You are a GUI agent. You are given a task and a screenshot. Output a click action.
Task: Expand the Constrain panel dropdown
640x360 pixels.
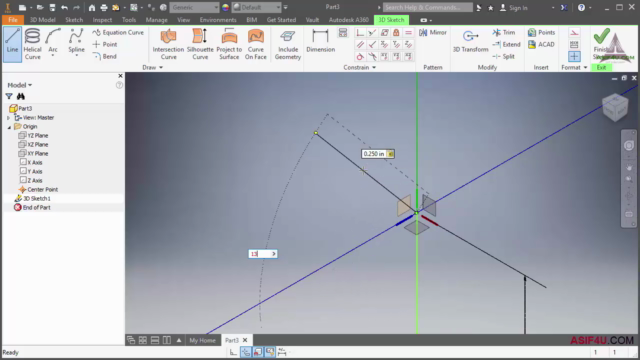coord(374,67)
